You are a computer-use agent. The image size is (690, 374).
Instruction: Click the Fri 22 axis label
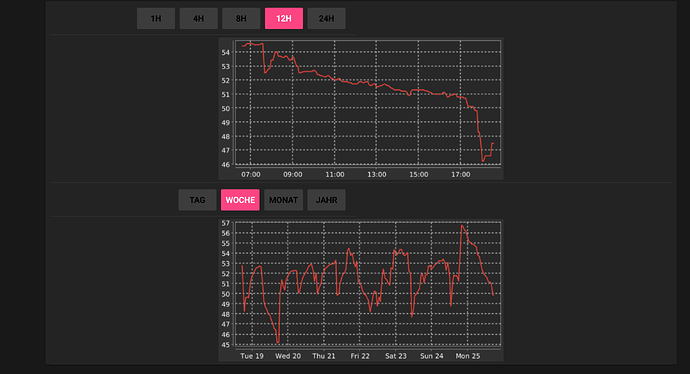coord(360,356)
